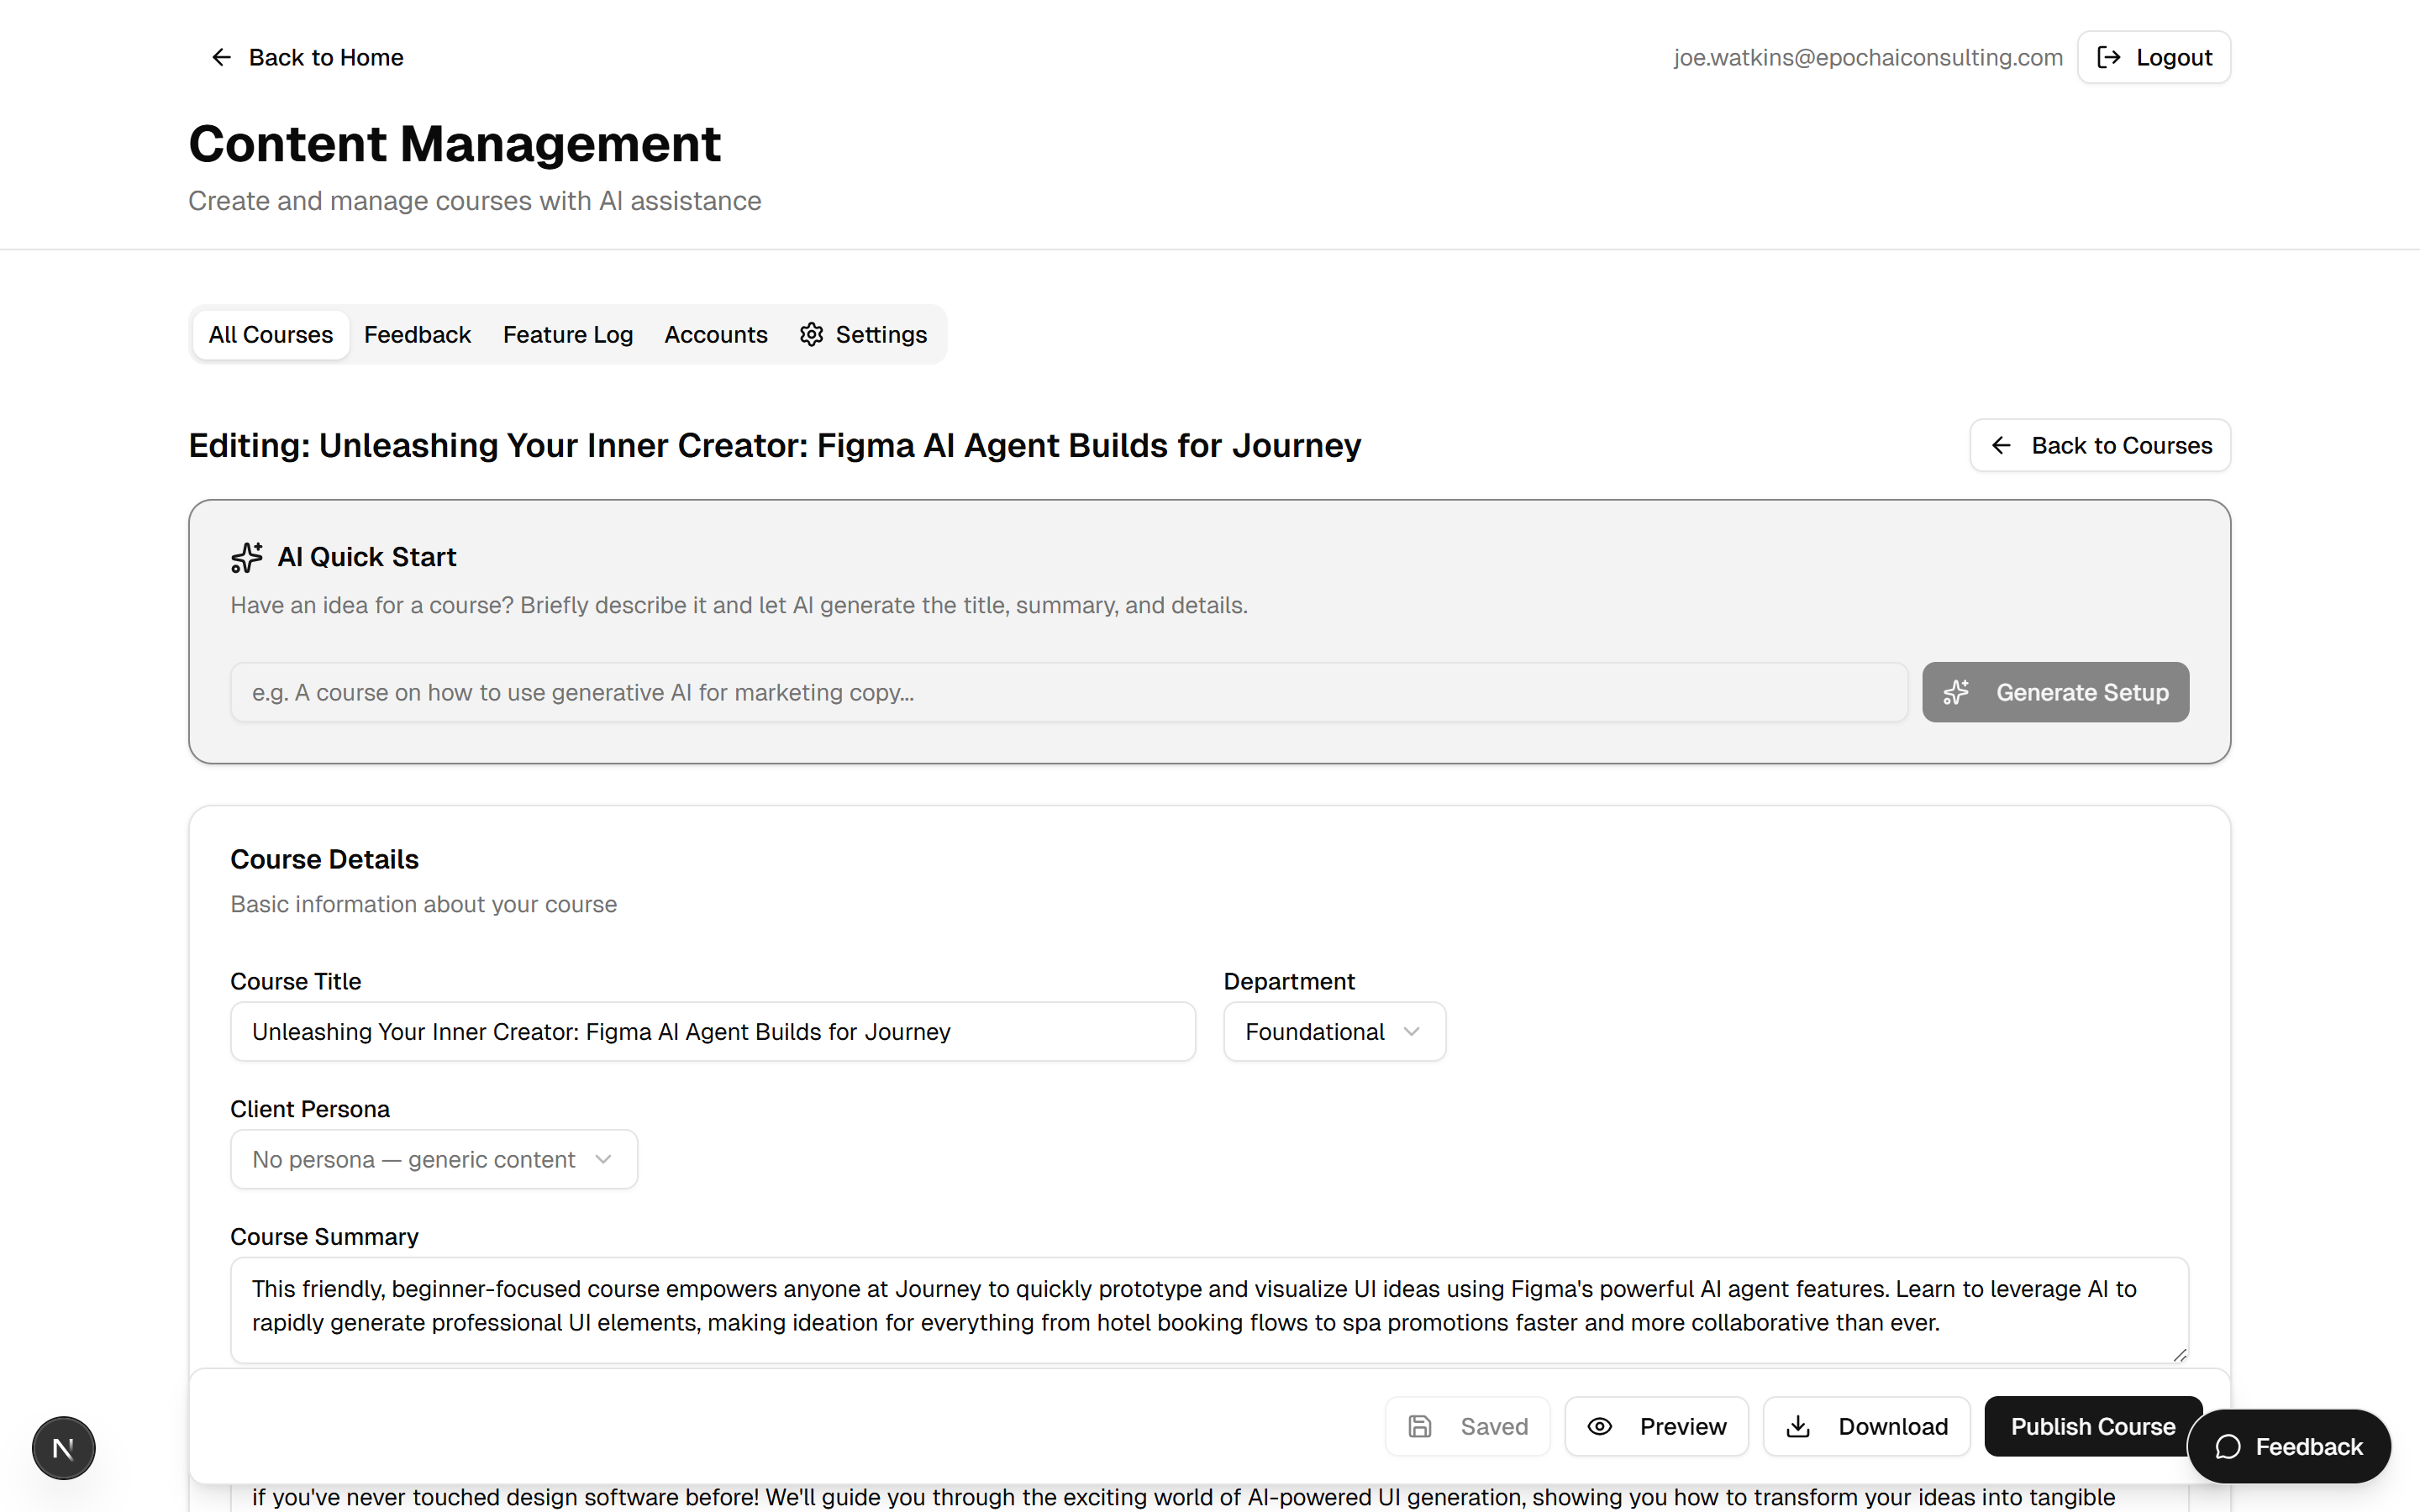The image size is (2420, 1512).
Task: Log out of the account
Action: (2154, 57)
